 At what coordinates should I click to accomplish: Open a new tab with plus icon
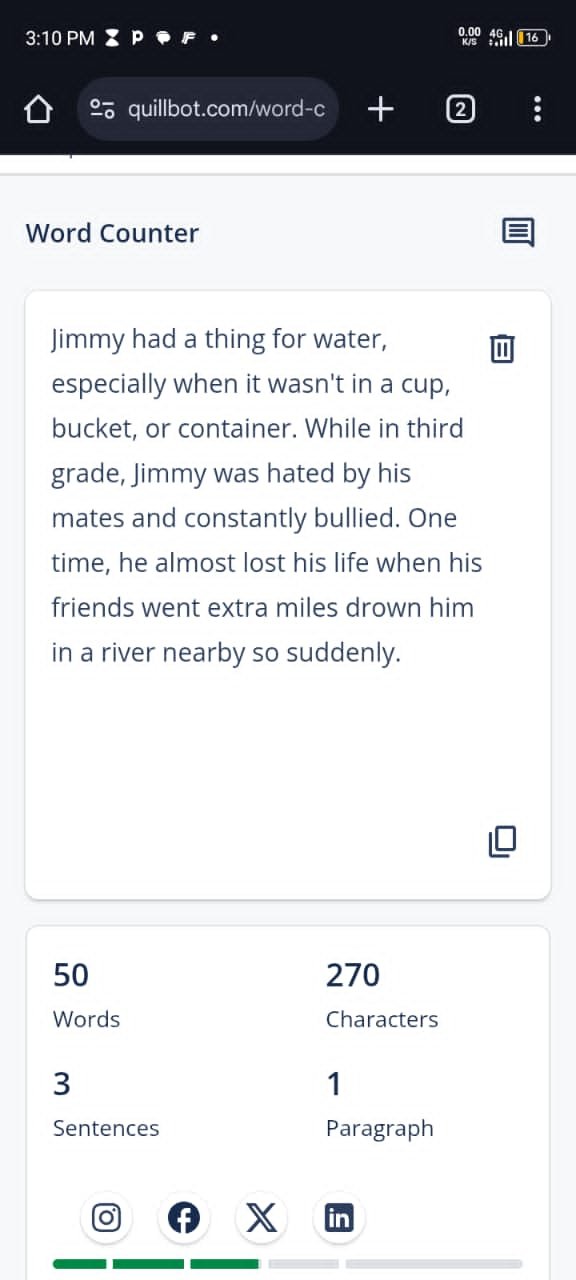coord(381,109)
